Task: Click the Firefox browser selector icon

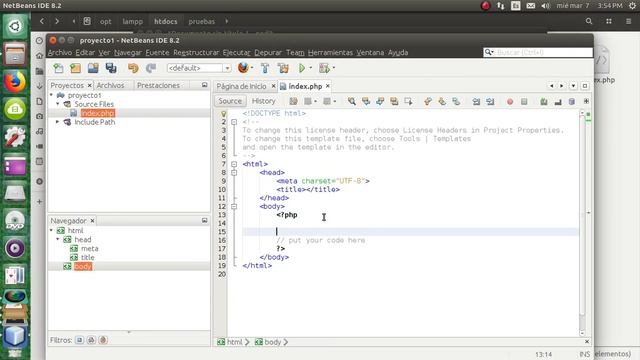Action: click(243, 68)
